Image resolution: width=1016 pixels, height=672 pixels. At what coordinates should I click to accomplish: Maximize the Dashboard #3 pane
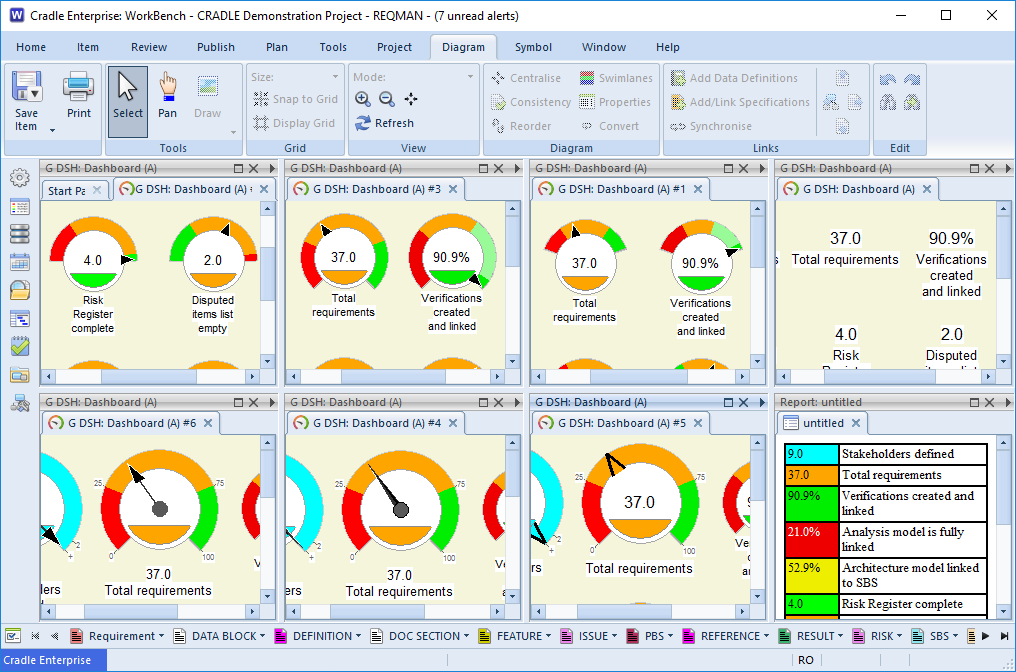pos(483,168)
